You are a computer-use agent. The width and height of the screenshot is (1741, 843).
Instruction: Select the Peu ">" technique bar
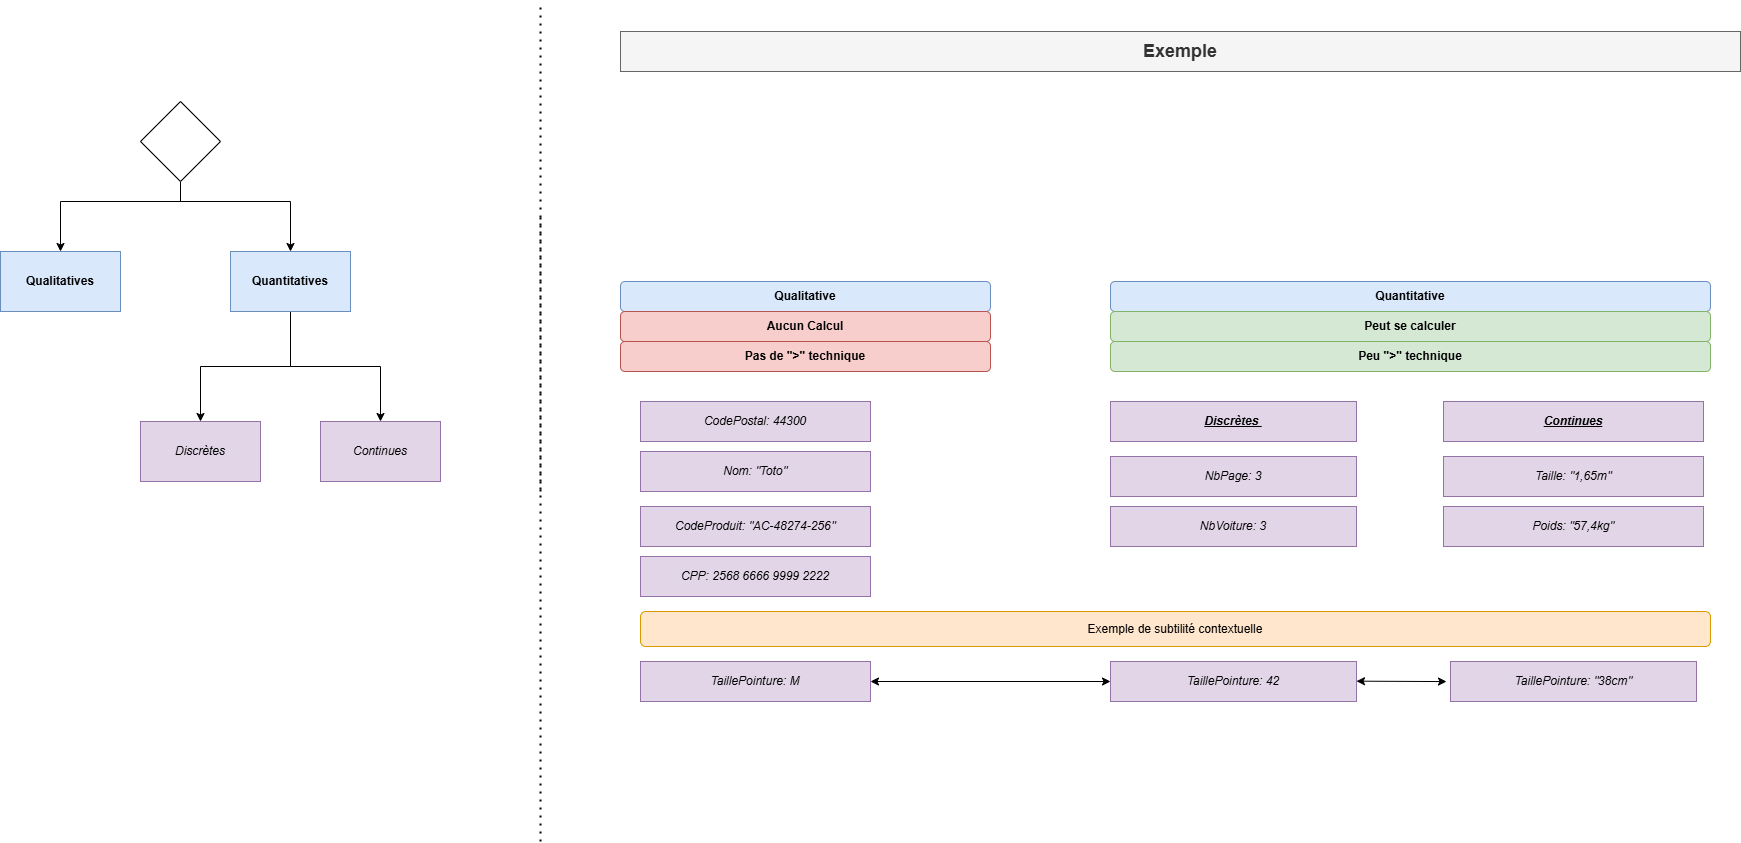[1409, 356]
